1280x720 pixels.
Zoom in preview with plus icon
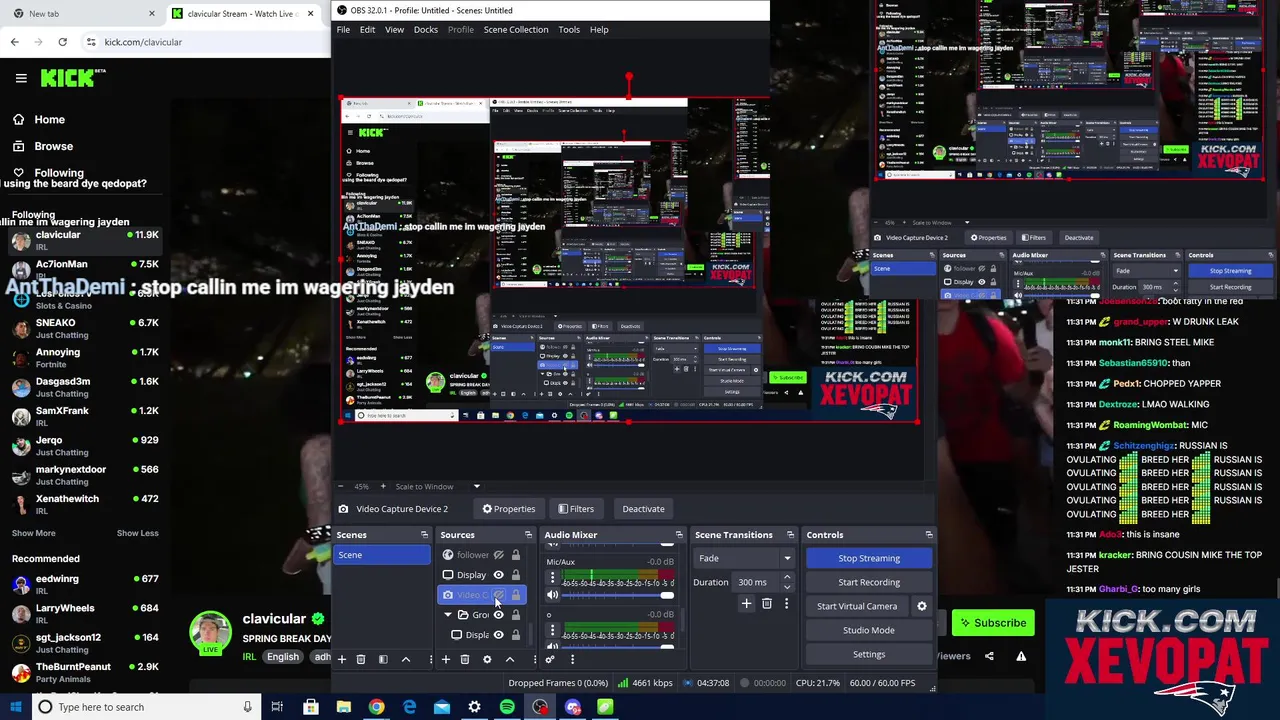pyautogui.click(x=382, y=486)
